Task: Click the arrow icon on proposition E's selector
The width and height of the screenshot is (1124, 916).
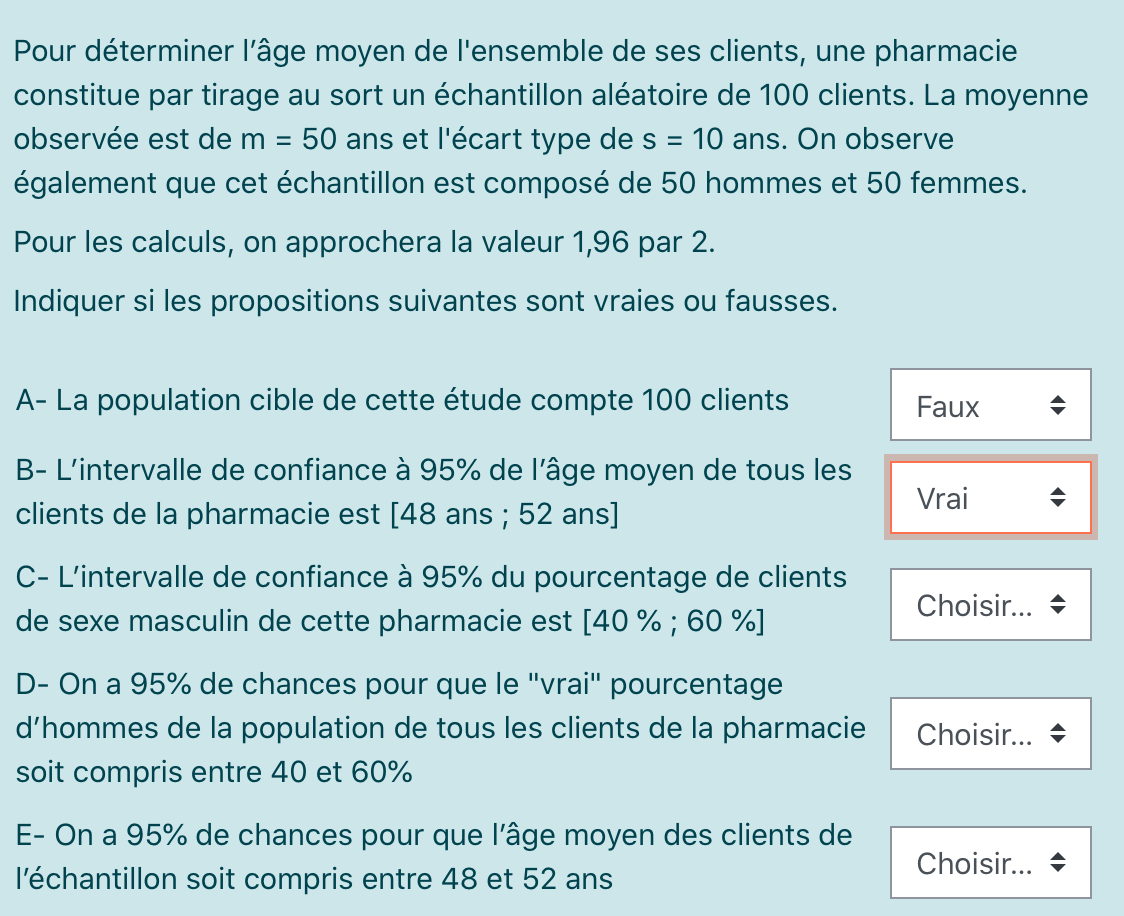Action: 1058,862
